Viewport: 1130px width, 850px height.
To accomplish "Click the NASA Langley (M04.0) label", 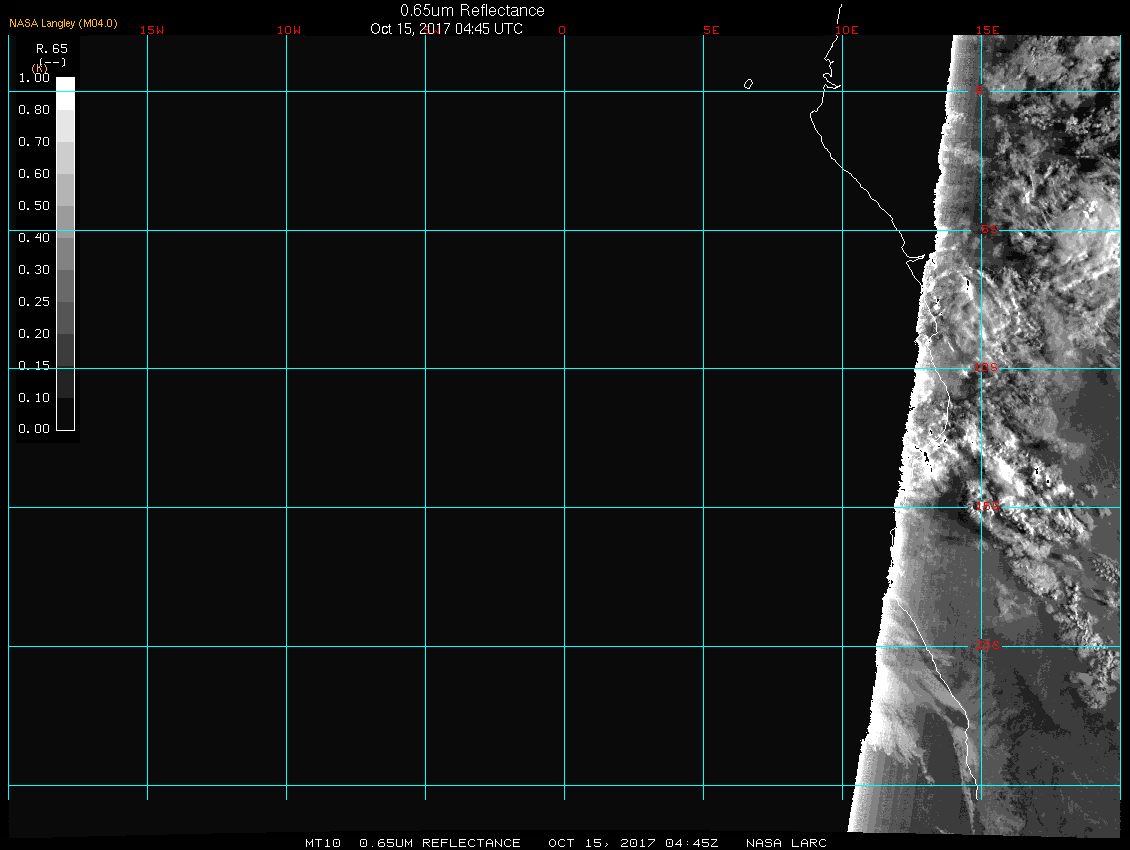I will [63, 22].
